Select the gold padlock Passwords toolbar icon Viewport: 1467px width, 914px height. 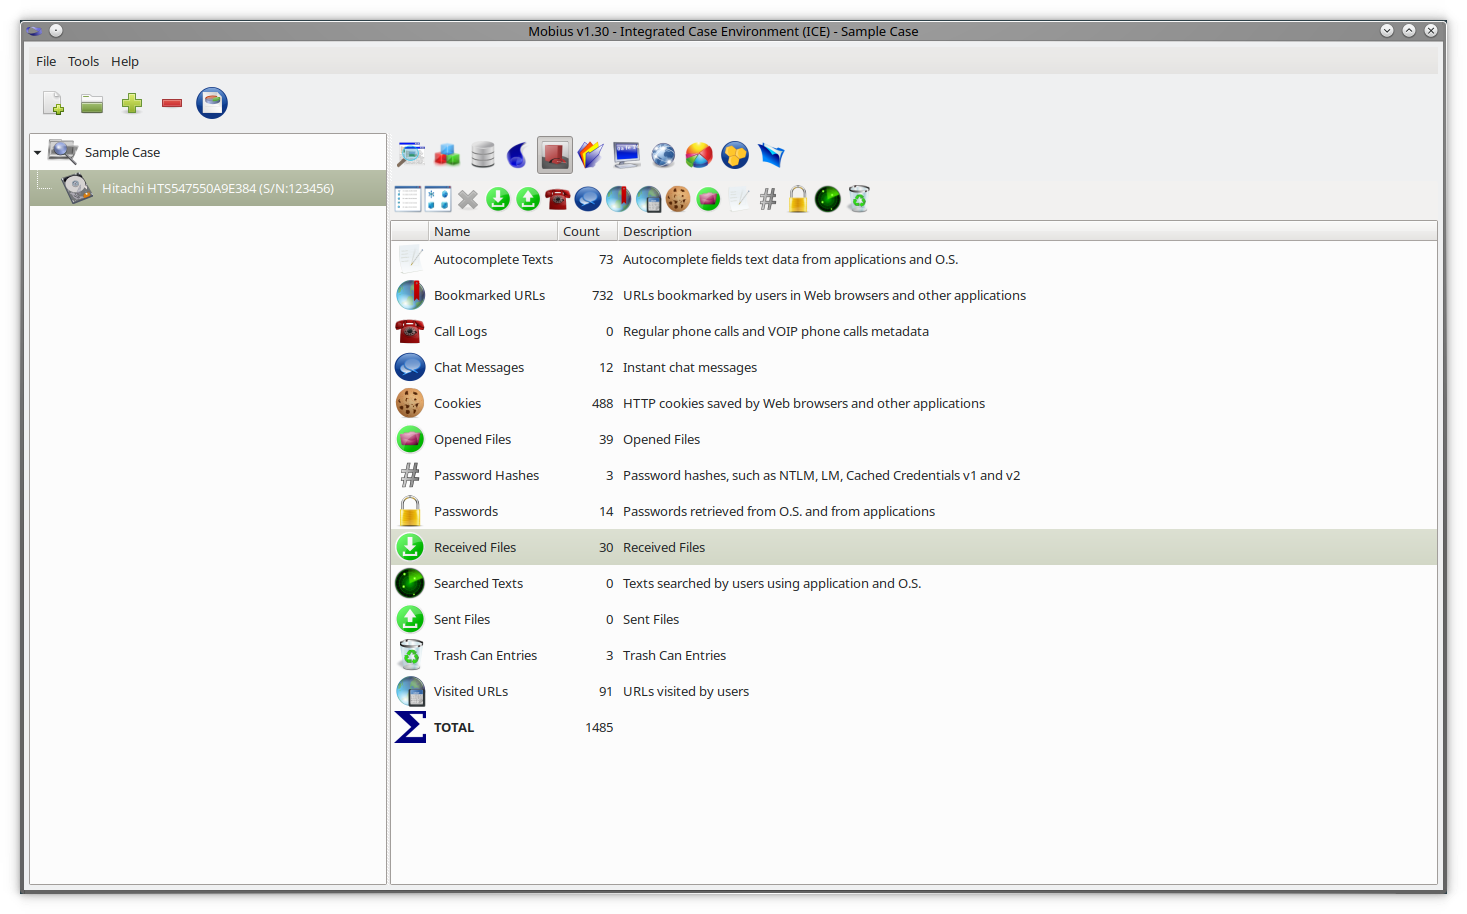798,199
